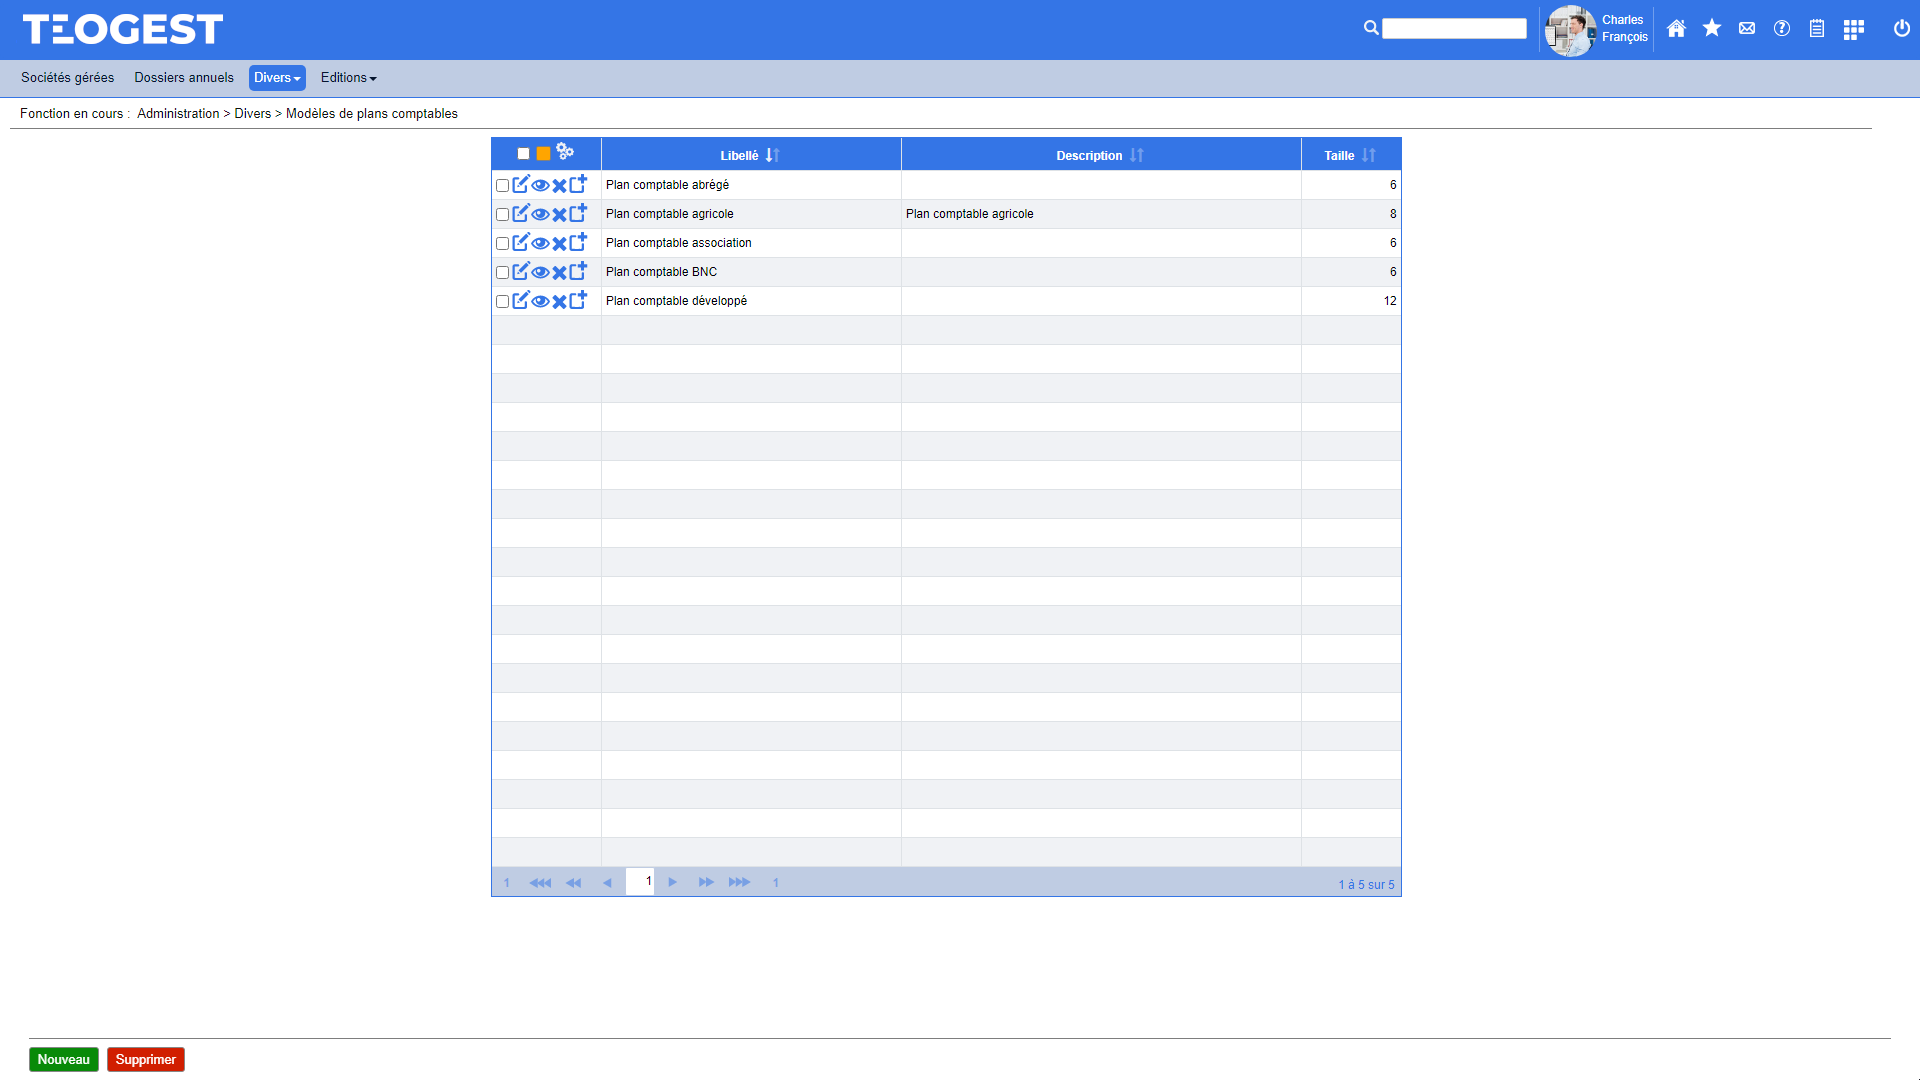This screenshot has height=1080, width=1920.
Task: Tick the Plan comptable abrégé checkbox
Action: click(x=502, y=185)
